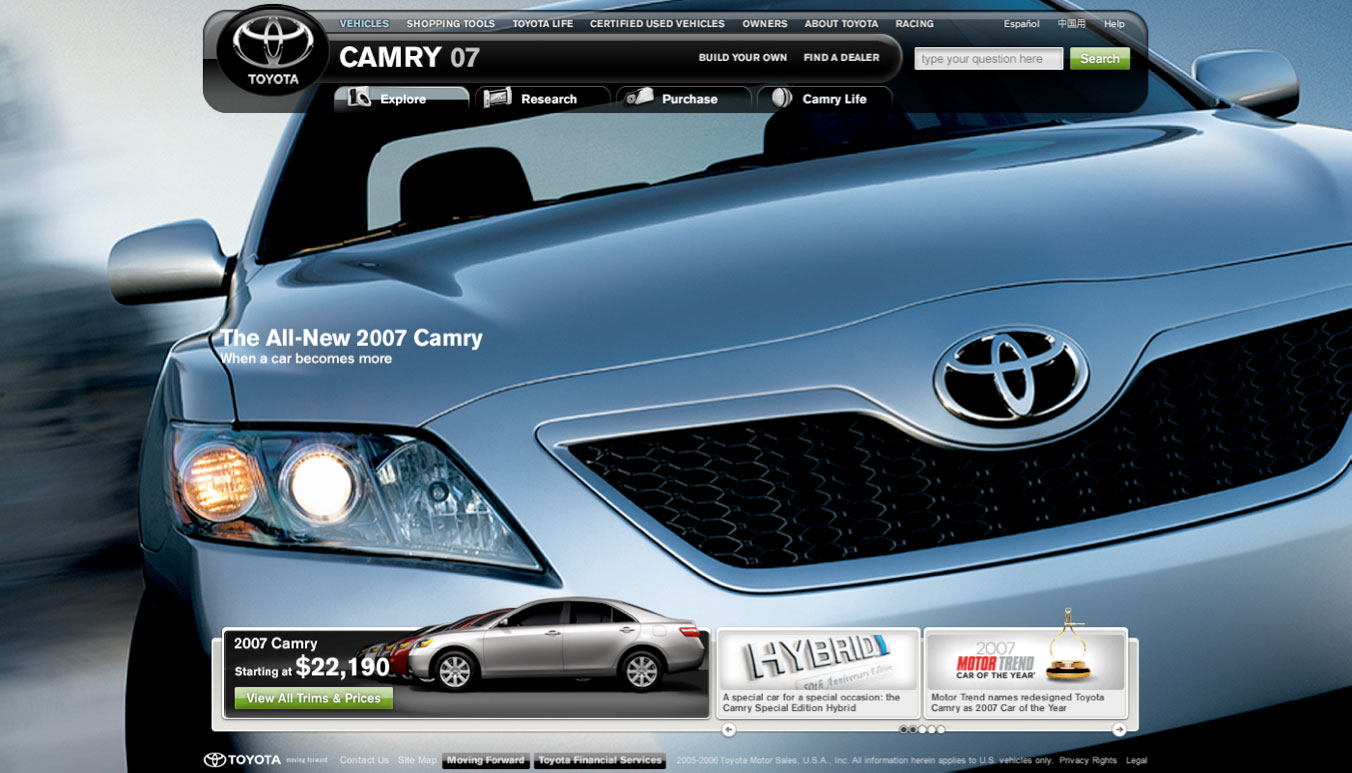This screenshot has width=1352, height=773.
Task: Open the Certified Used Vehicles menu
Action: (657, 24)
